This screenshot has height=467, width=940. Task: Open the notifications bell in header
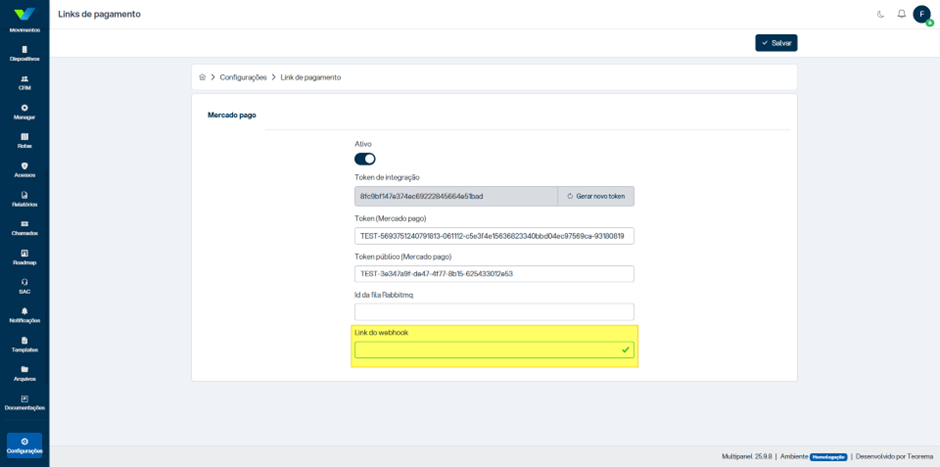901,14
